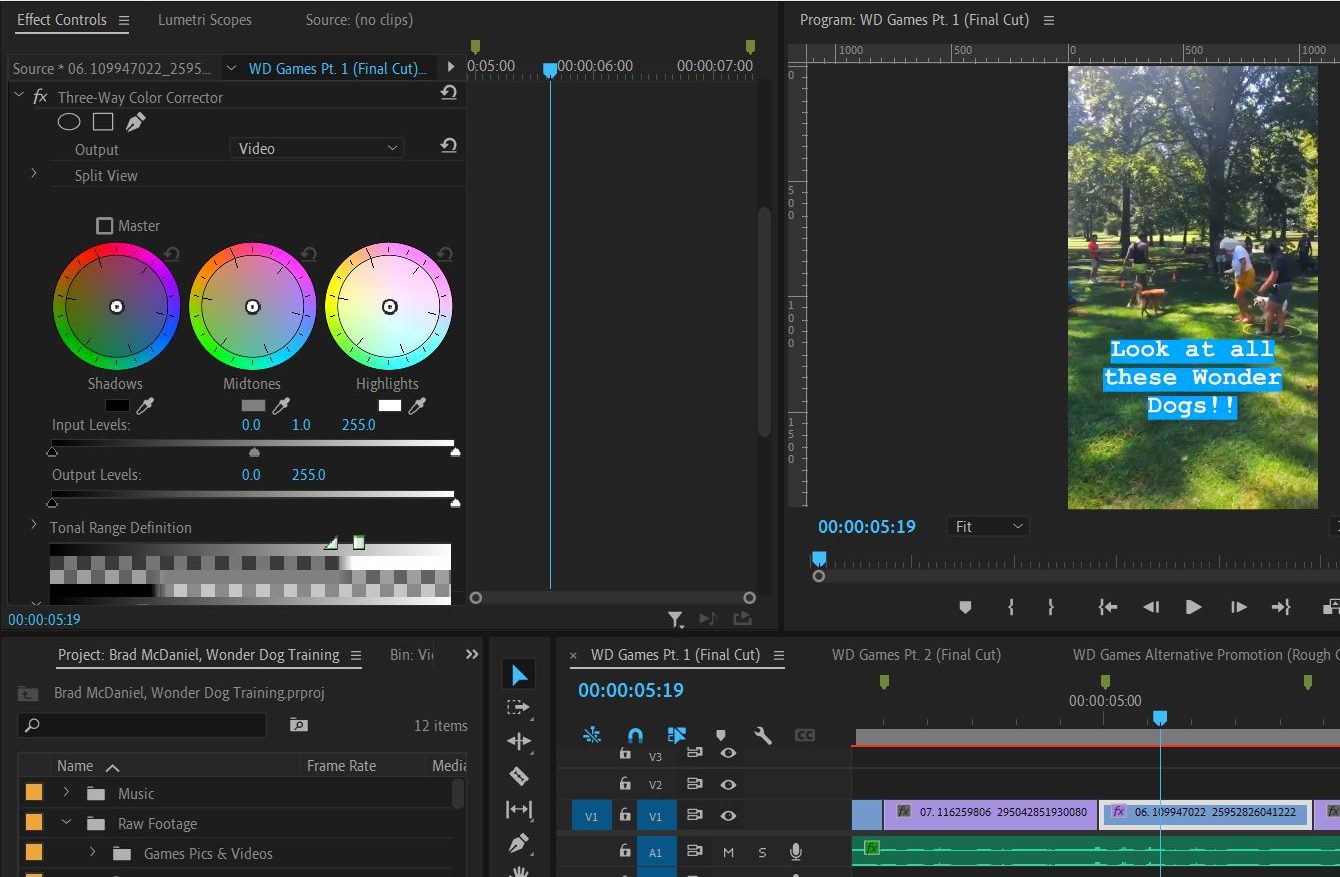
Task: Click the filter properties funnel icon
Action: [675, 619]
